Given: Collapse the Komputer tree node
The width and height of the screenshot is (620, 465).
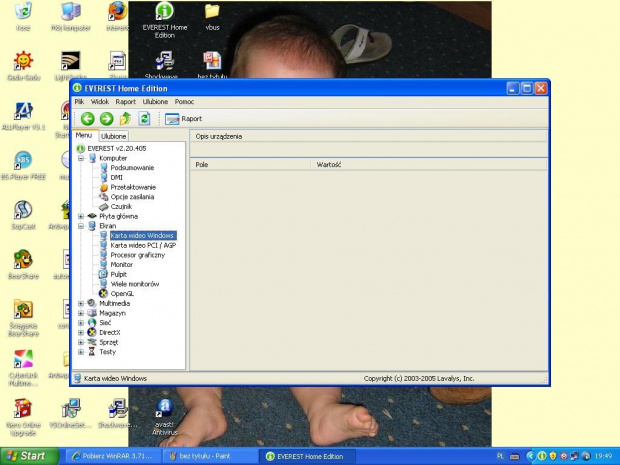Looking at the screenshot, I should (81, 158).
